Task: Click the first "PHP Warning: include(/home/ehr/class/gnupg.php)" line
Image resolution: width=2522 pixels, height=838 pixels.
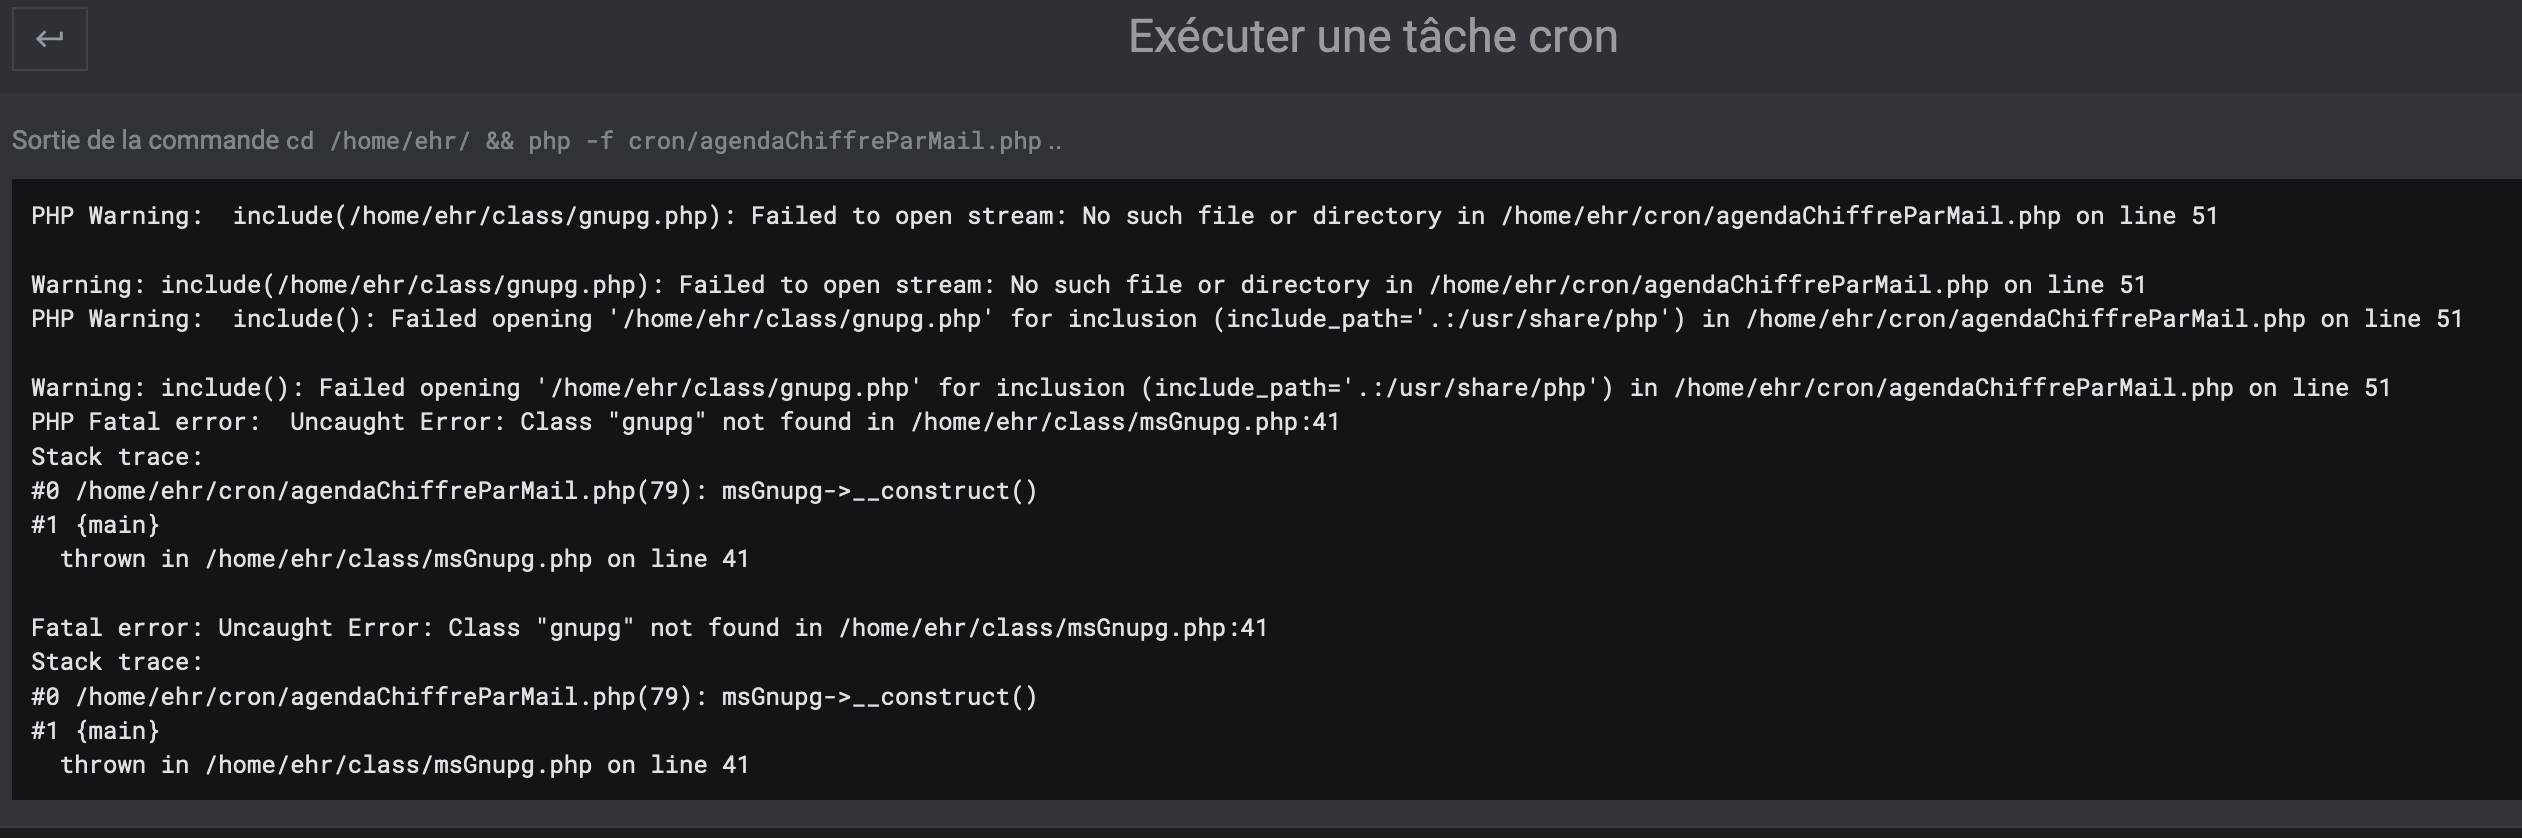Action: [x=1123, y=216]
